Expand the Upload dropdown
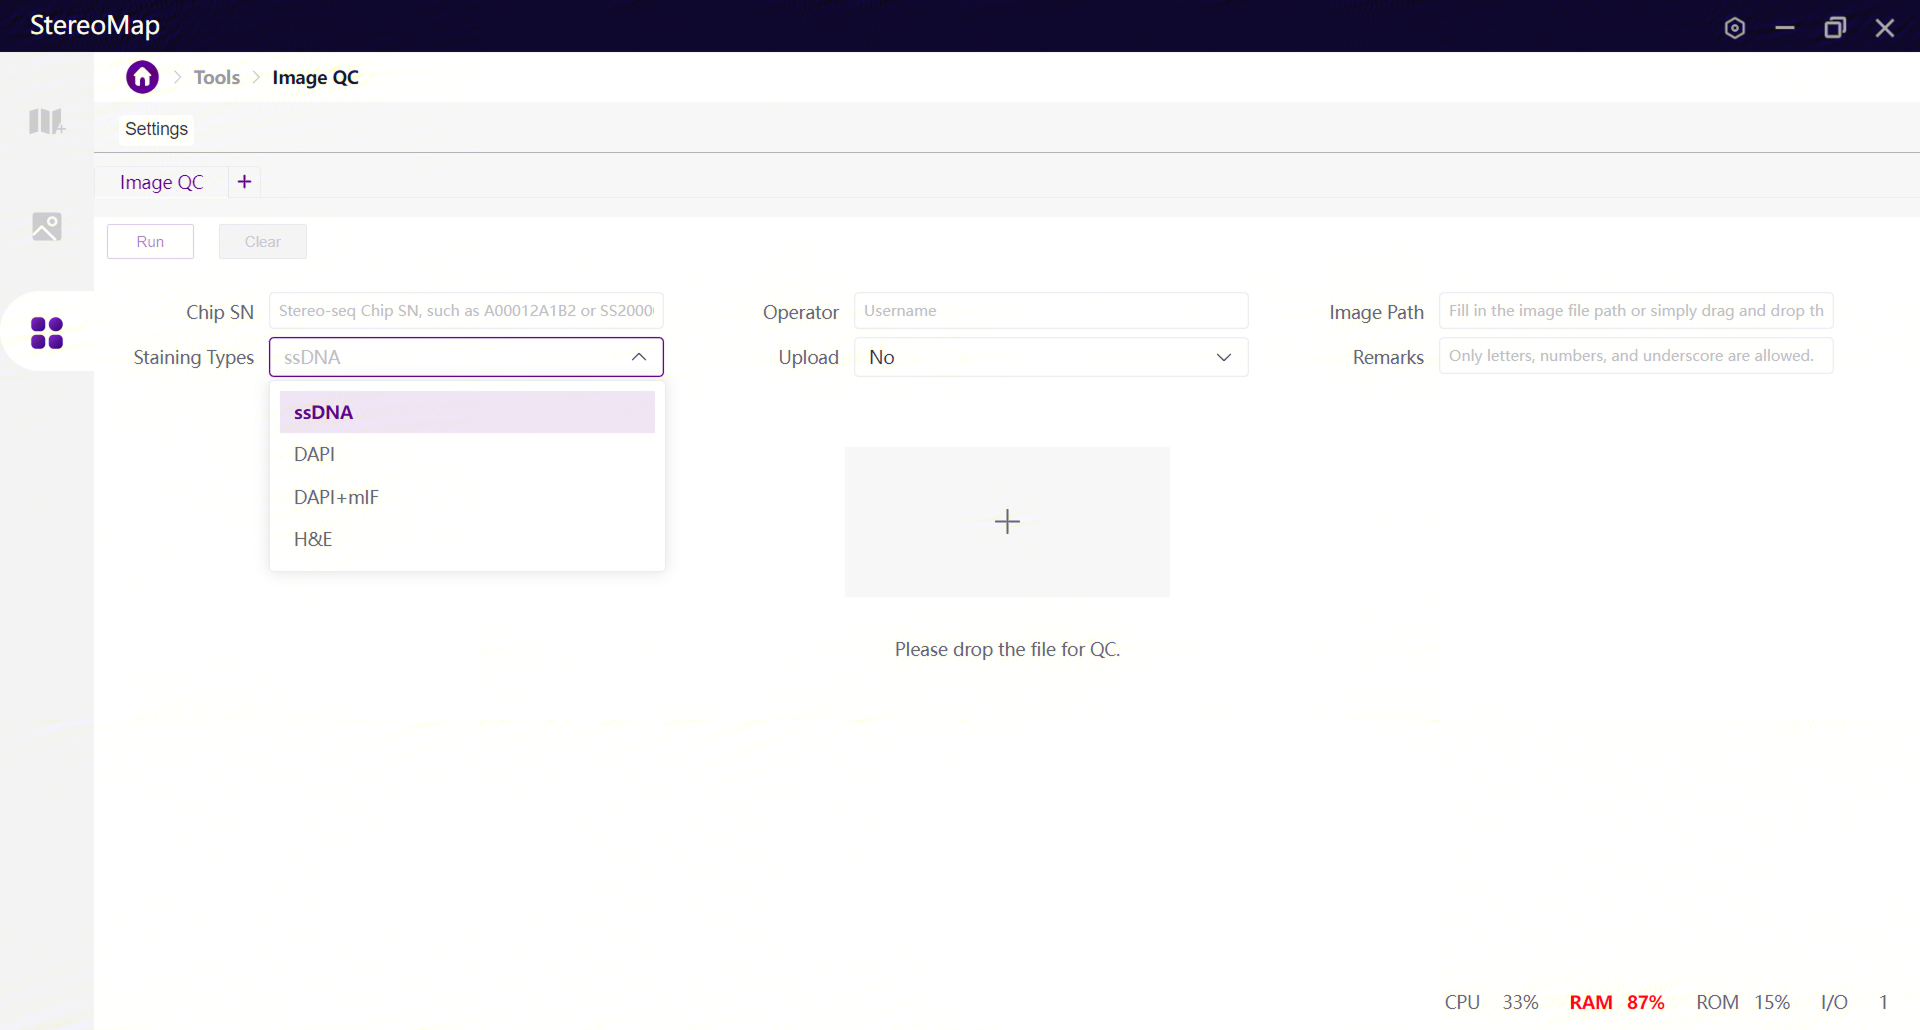 pos(1223,357)
